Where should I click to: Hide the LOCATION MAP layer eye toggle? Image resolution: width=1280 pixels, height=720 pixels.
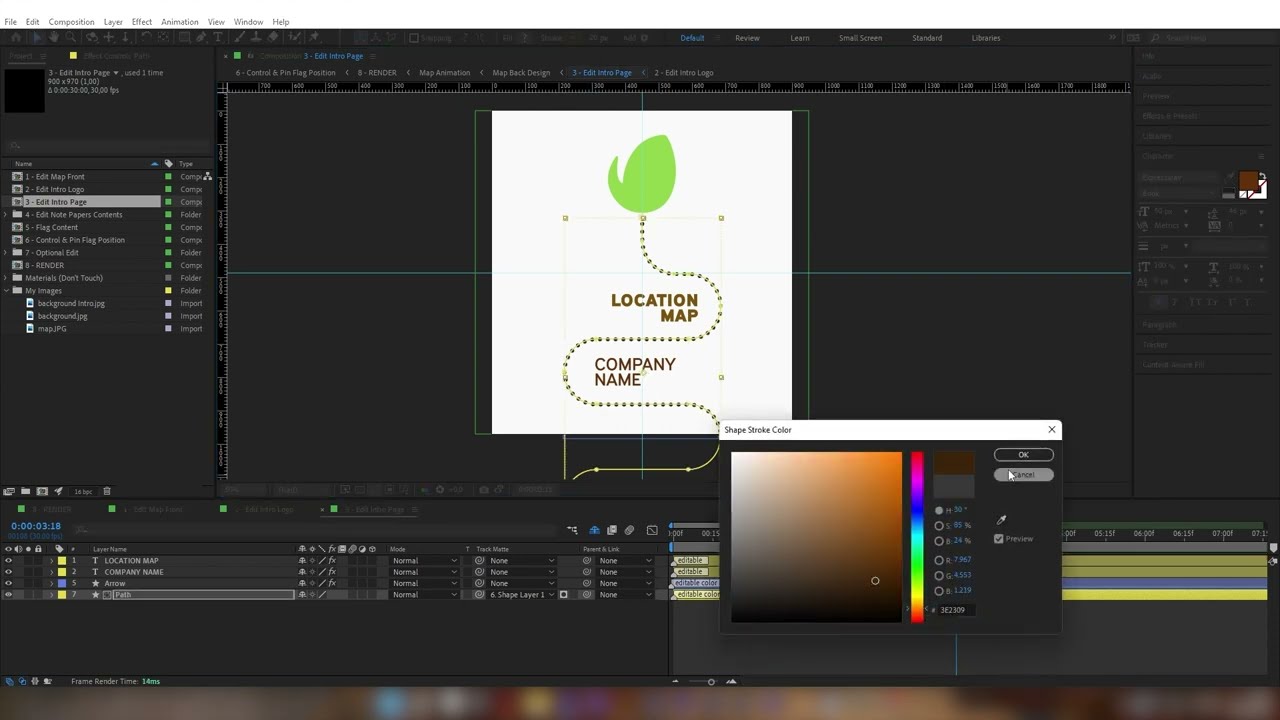[x=8, y=561]
